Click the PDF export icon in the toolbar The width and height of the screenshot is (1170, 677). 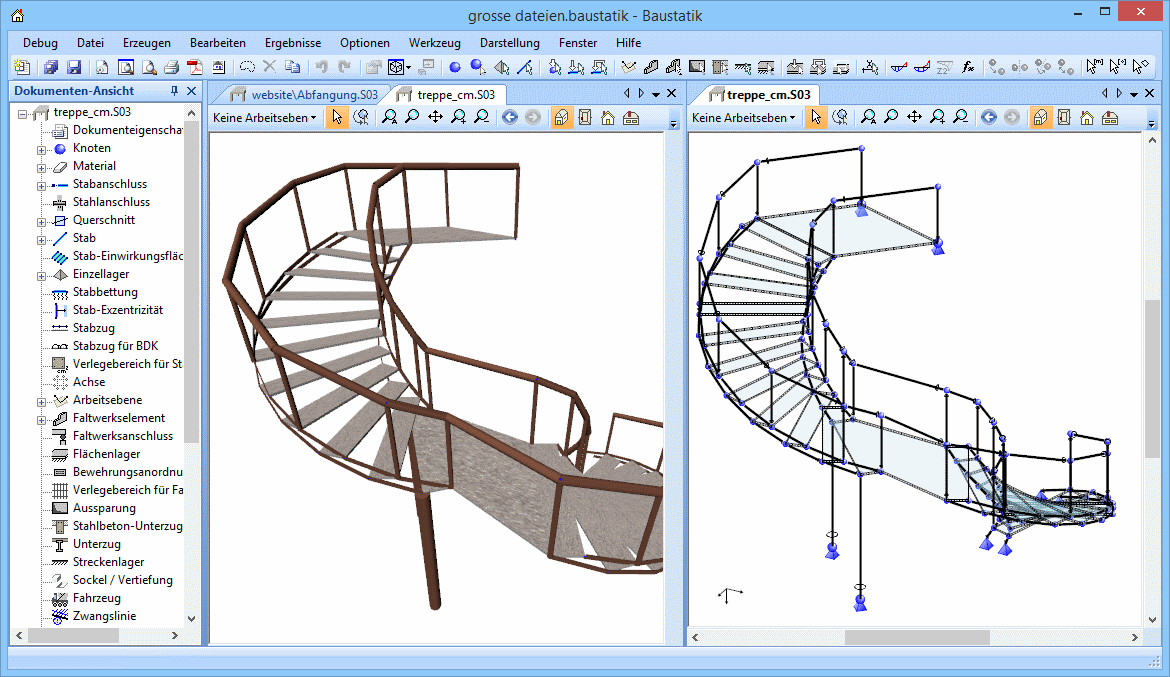click(194, 68)
